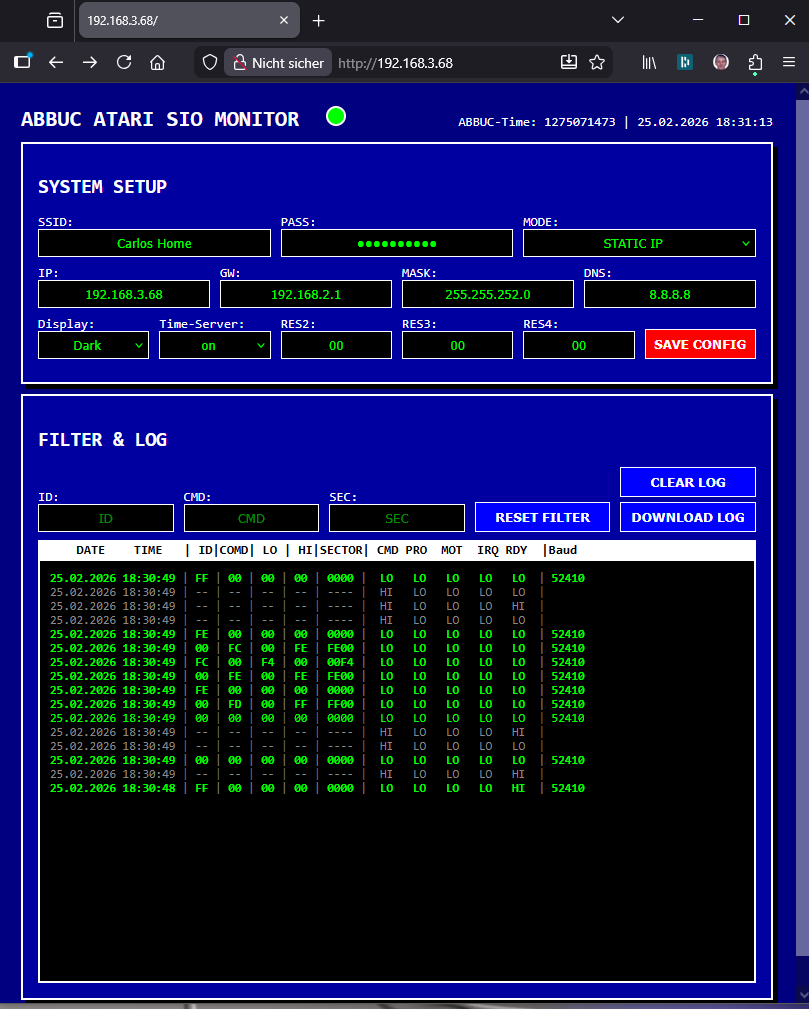This screenshot has height=1009, width=809.
Task: Reload the page with the refresh icon
Action: coord(124,61)
